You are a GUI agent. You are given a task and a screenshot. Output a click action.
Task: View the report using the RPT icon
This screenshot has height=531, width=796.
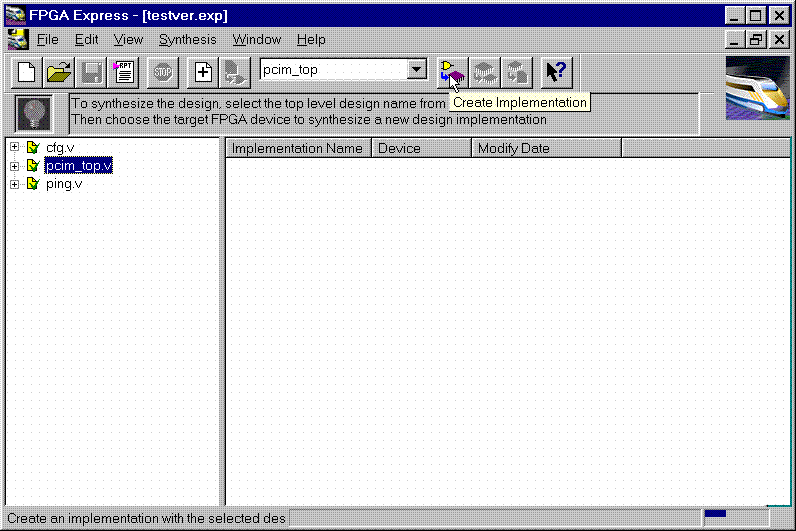coord(124,72)
